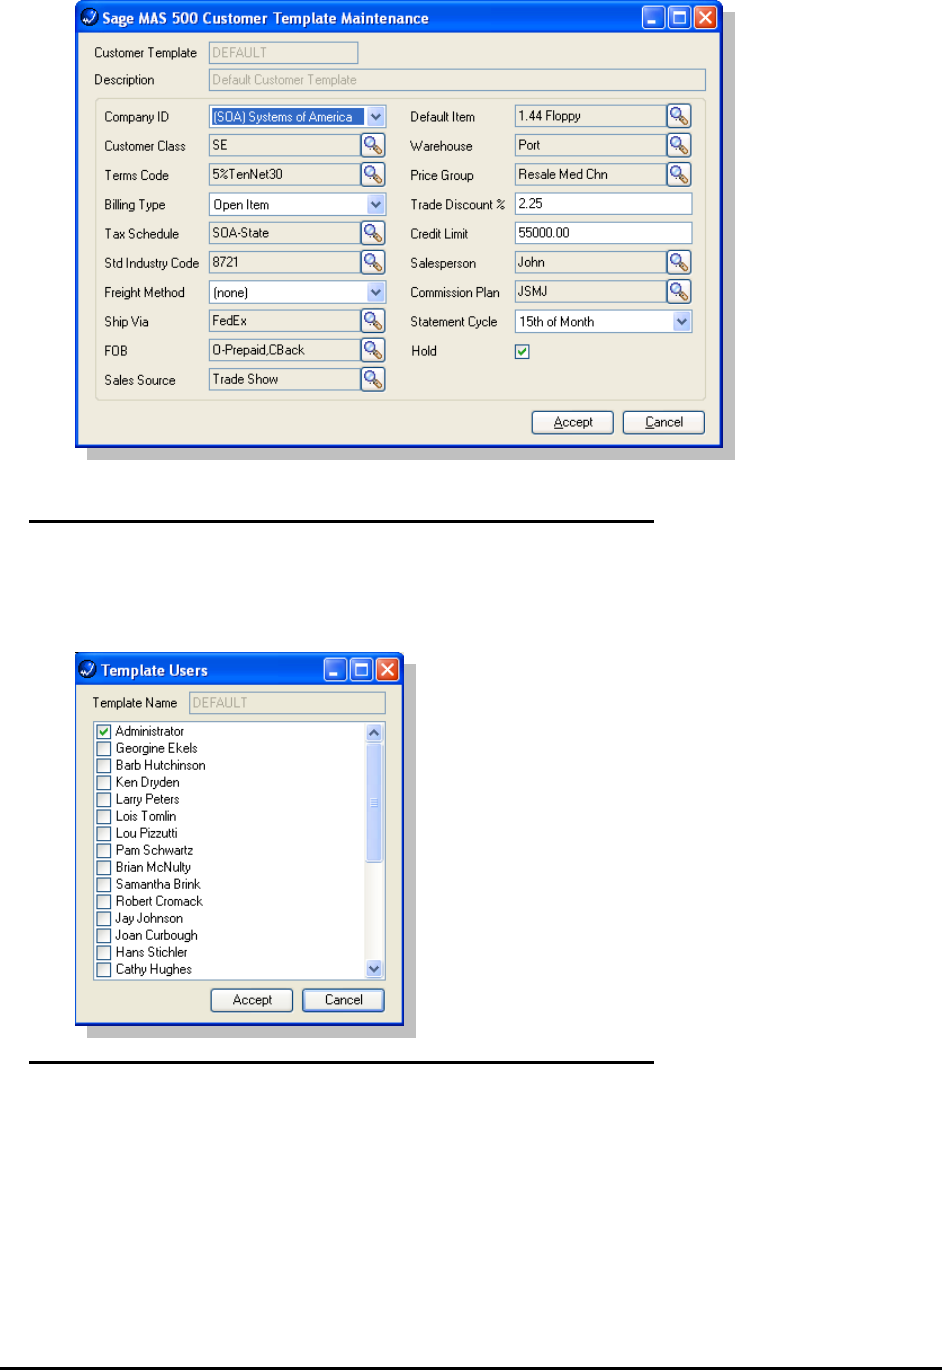Image resolution: width=942 pixels, height=1370 pixels.
Task: Open lookup for Tax Schedule field
Action: click(373, 233)
